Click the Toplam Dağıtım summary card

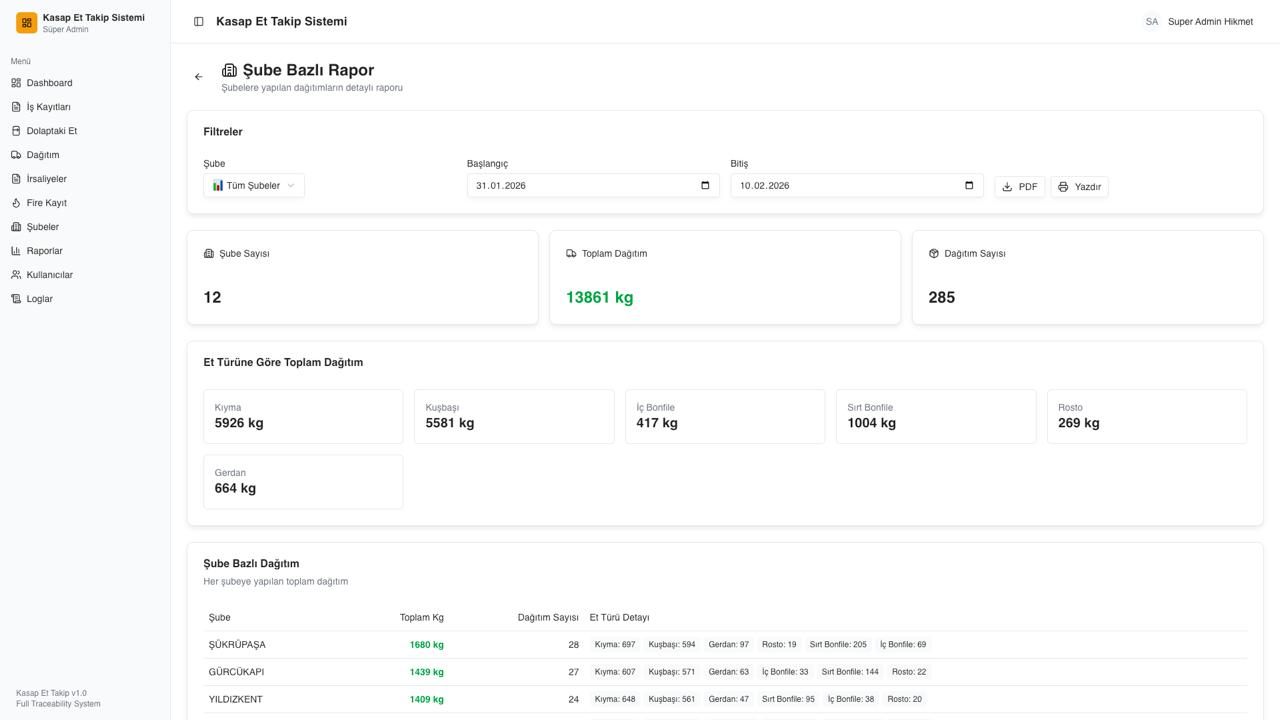pyautogui.click(x=724, y=277)
